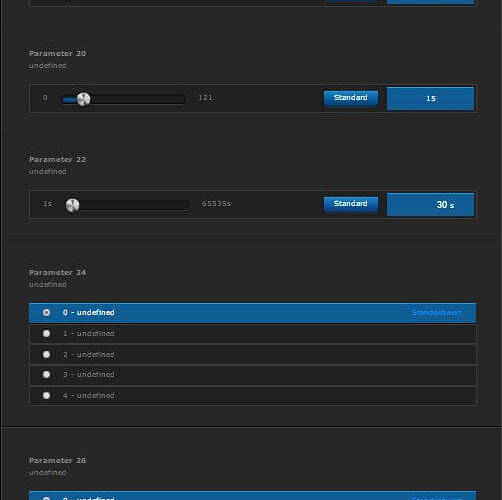Click the Parameter 26 heading
The width and height of the screenshot is (502, 500).
57,460
